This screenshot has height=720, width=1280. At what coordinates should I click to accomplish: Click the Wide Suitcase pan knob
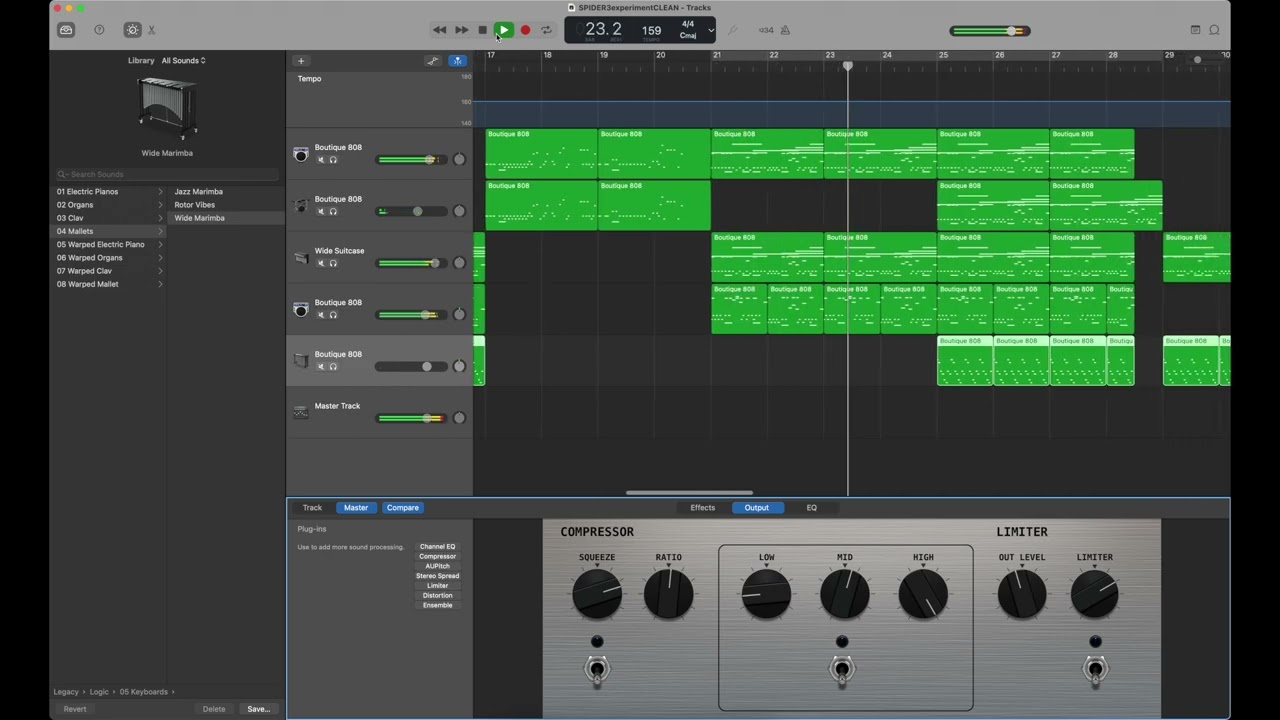(459, 263)
